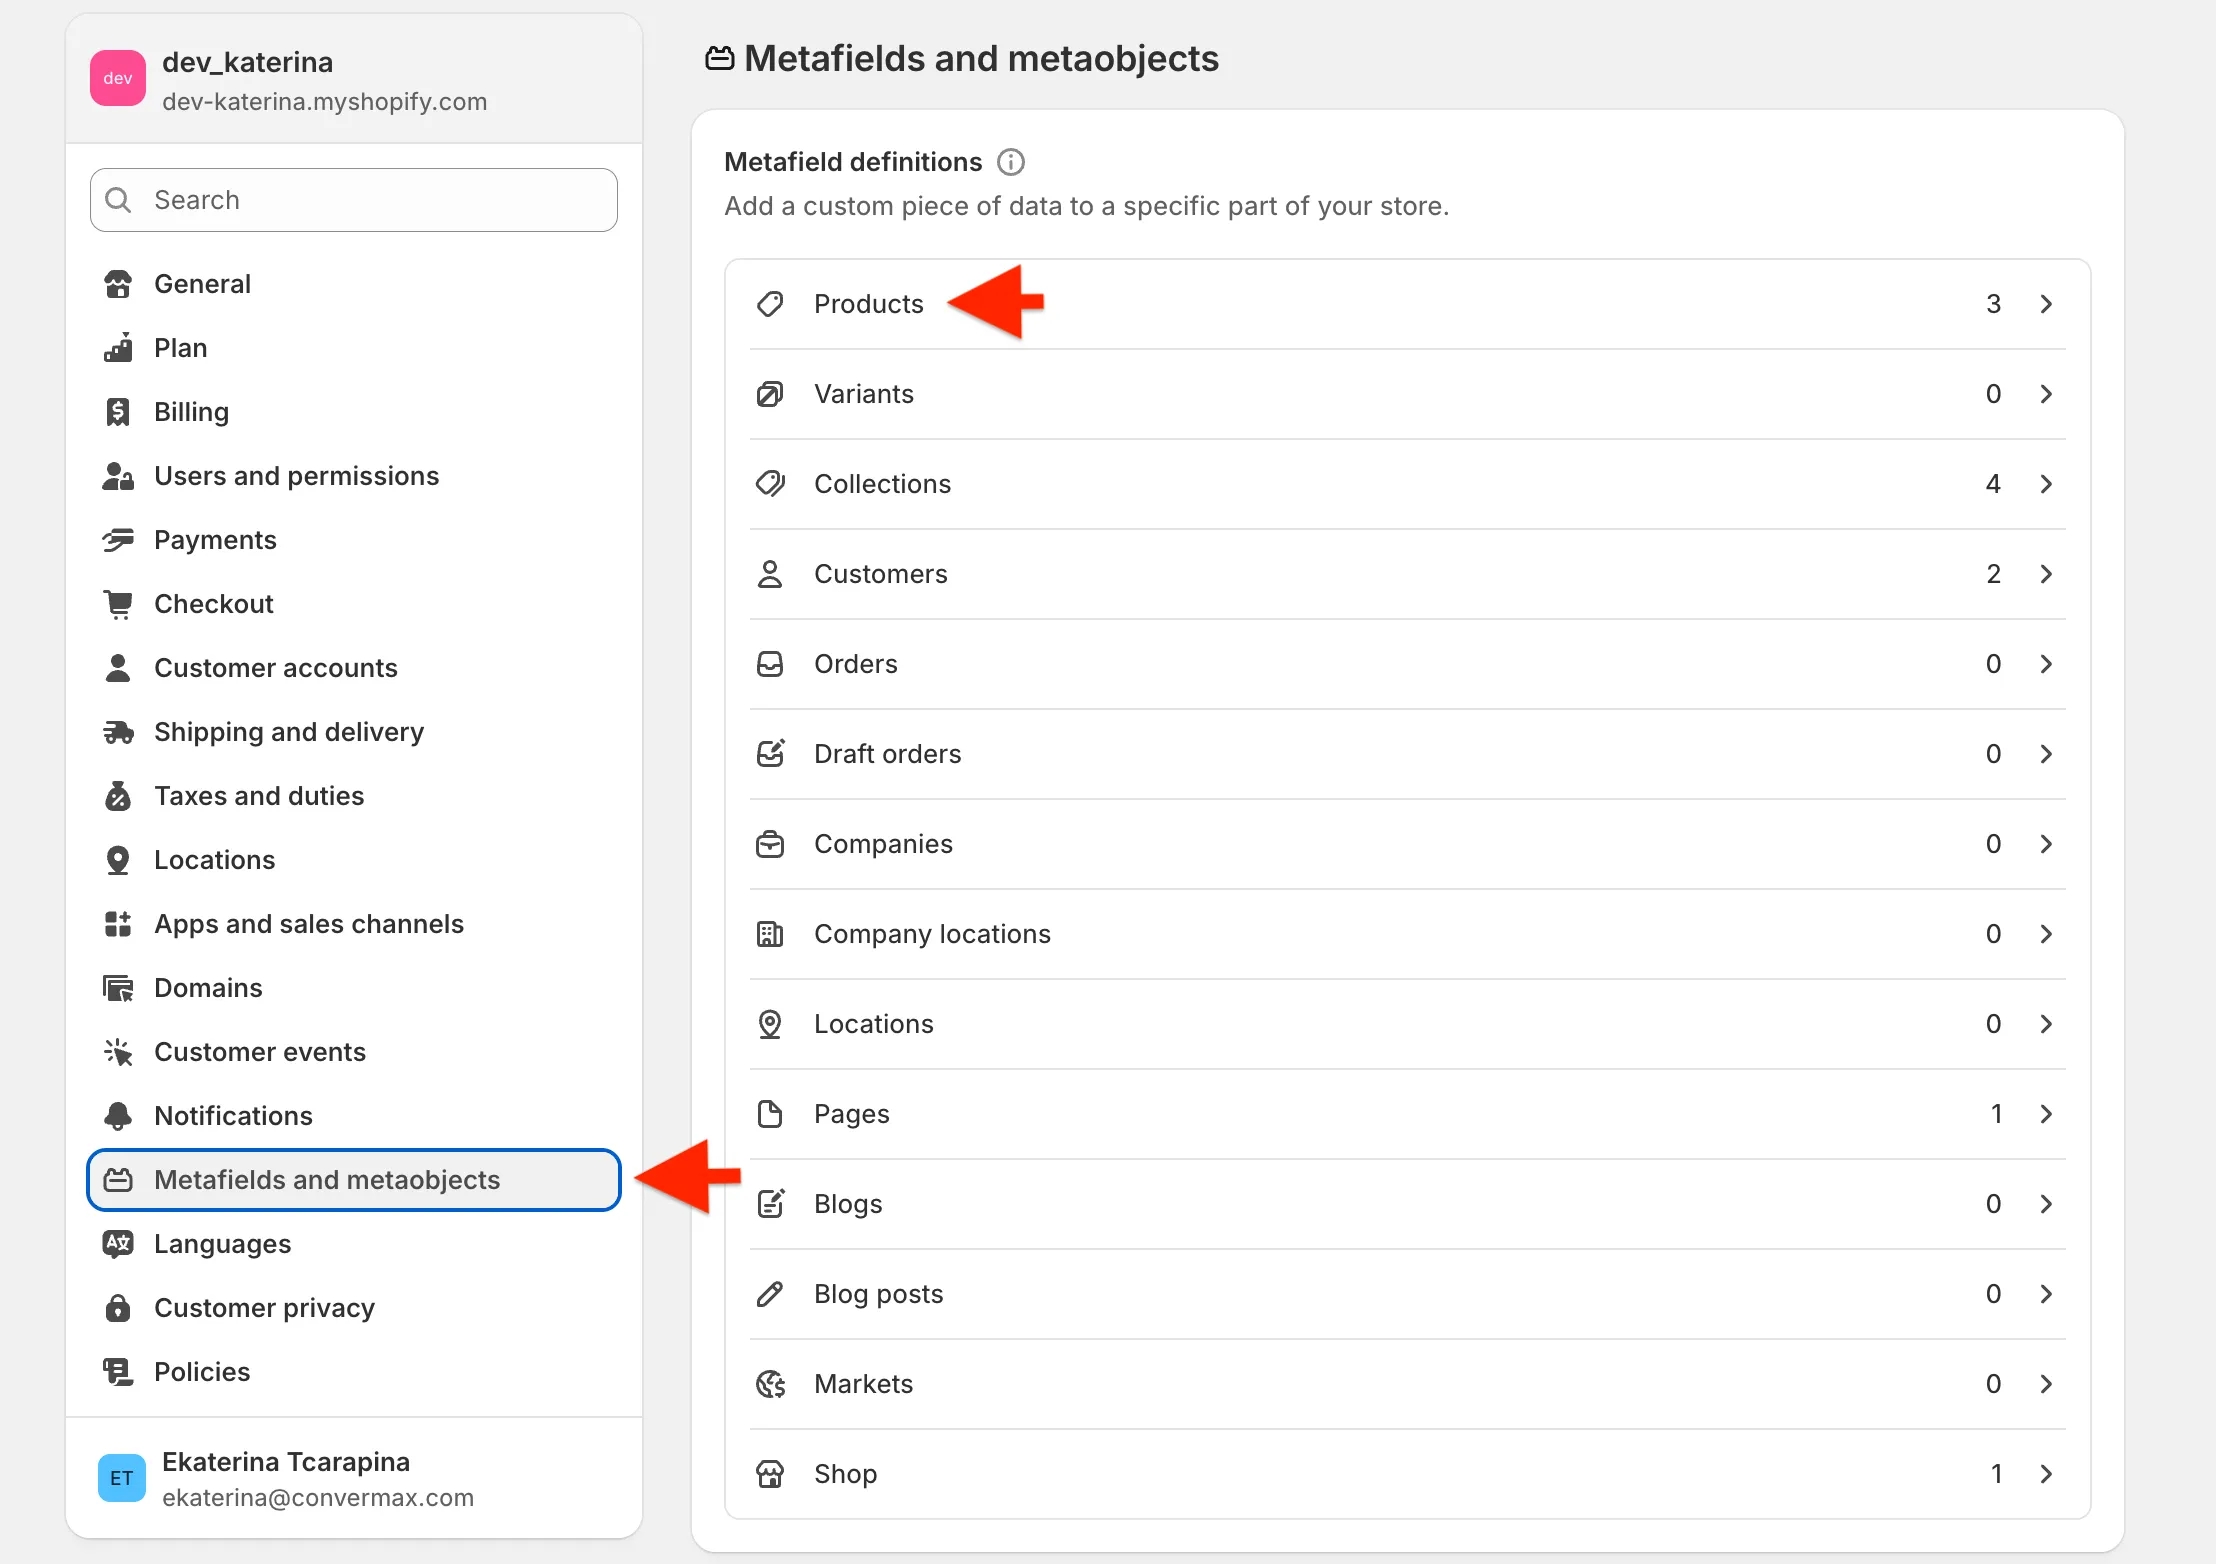2216x1564 pixels.
Task: Open Company locations metafield definitions
Action: (931, 934)
